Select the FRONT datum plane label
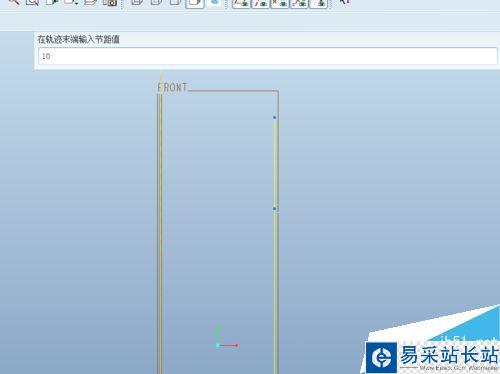 (172, 88)
